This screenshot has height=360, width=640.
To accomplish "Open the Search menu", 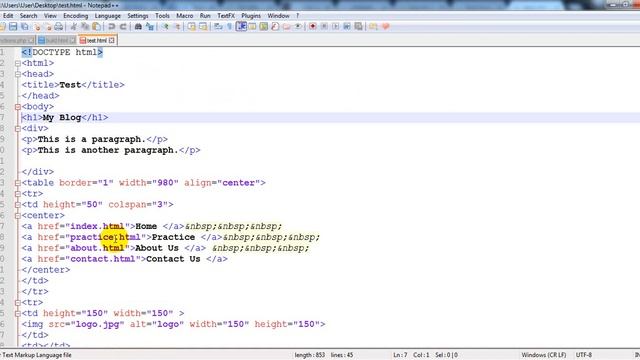I will click(29, 16).
